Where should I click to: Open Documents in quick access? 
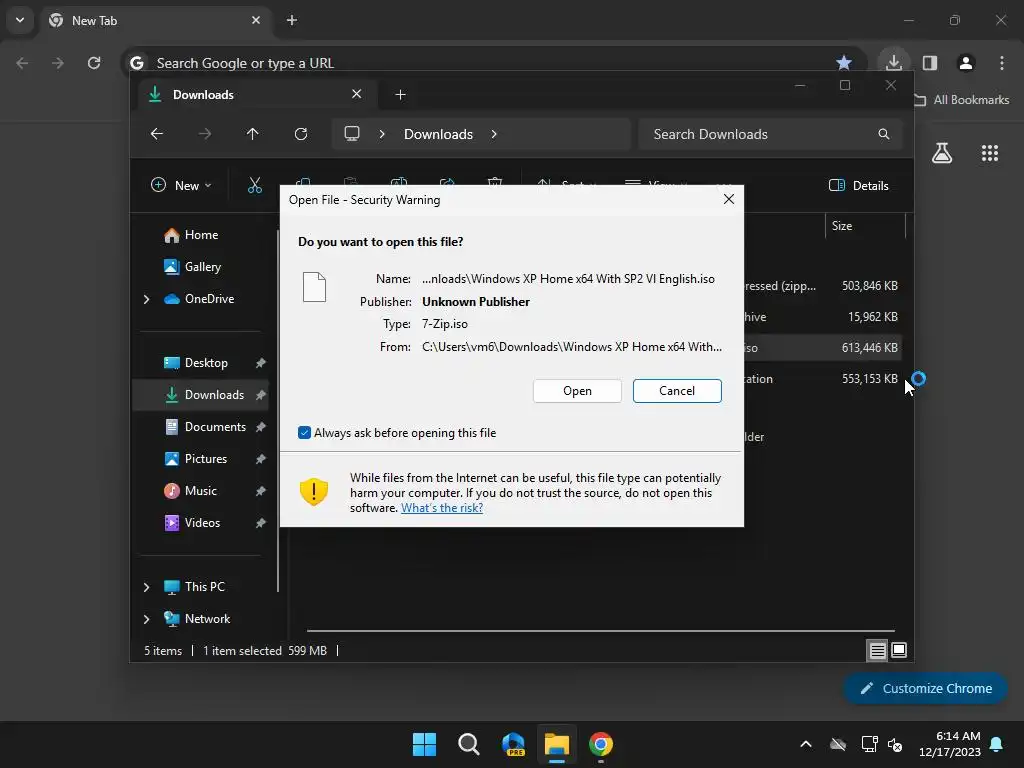tap(215, 426)
